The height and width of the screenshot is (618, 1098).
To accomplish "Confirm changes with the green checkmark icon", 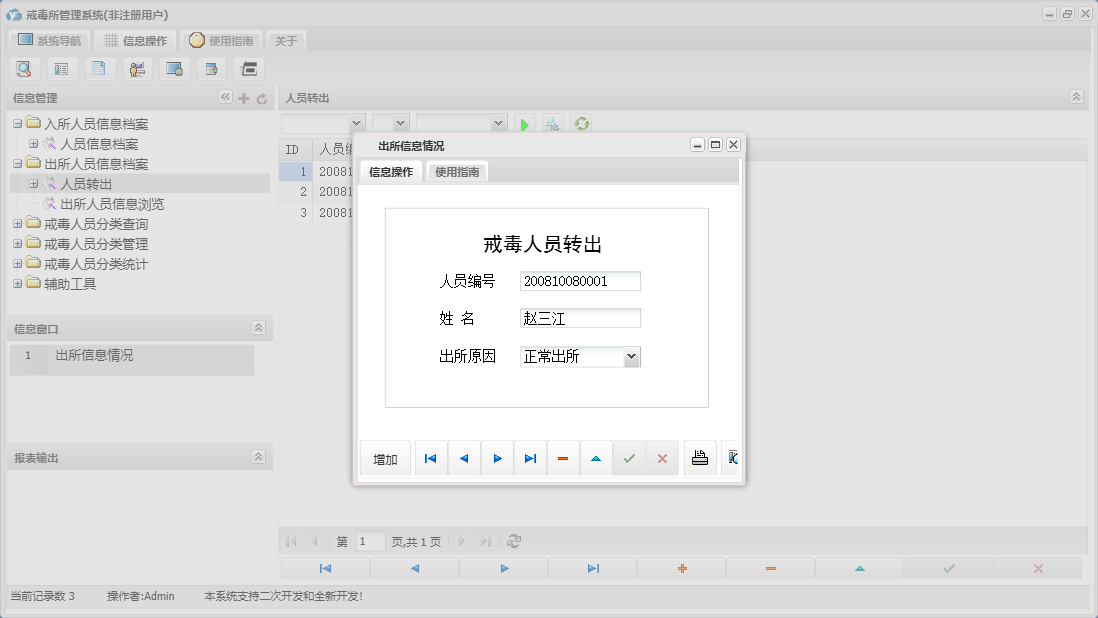I will coord(629,457).
